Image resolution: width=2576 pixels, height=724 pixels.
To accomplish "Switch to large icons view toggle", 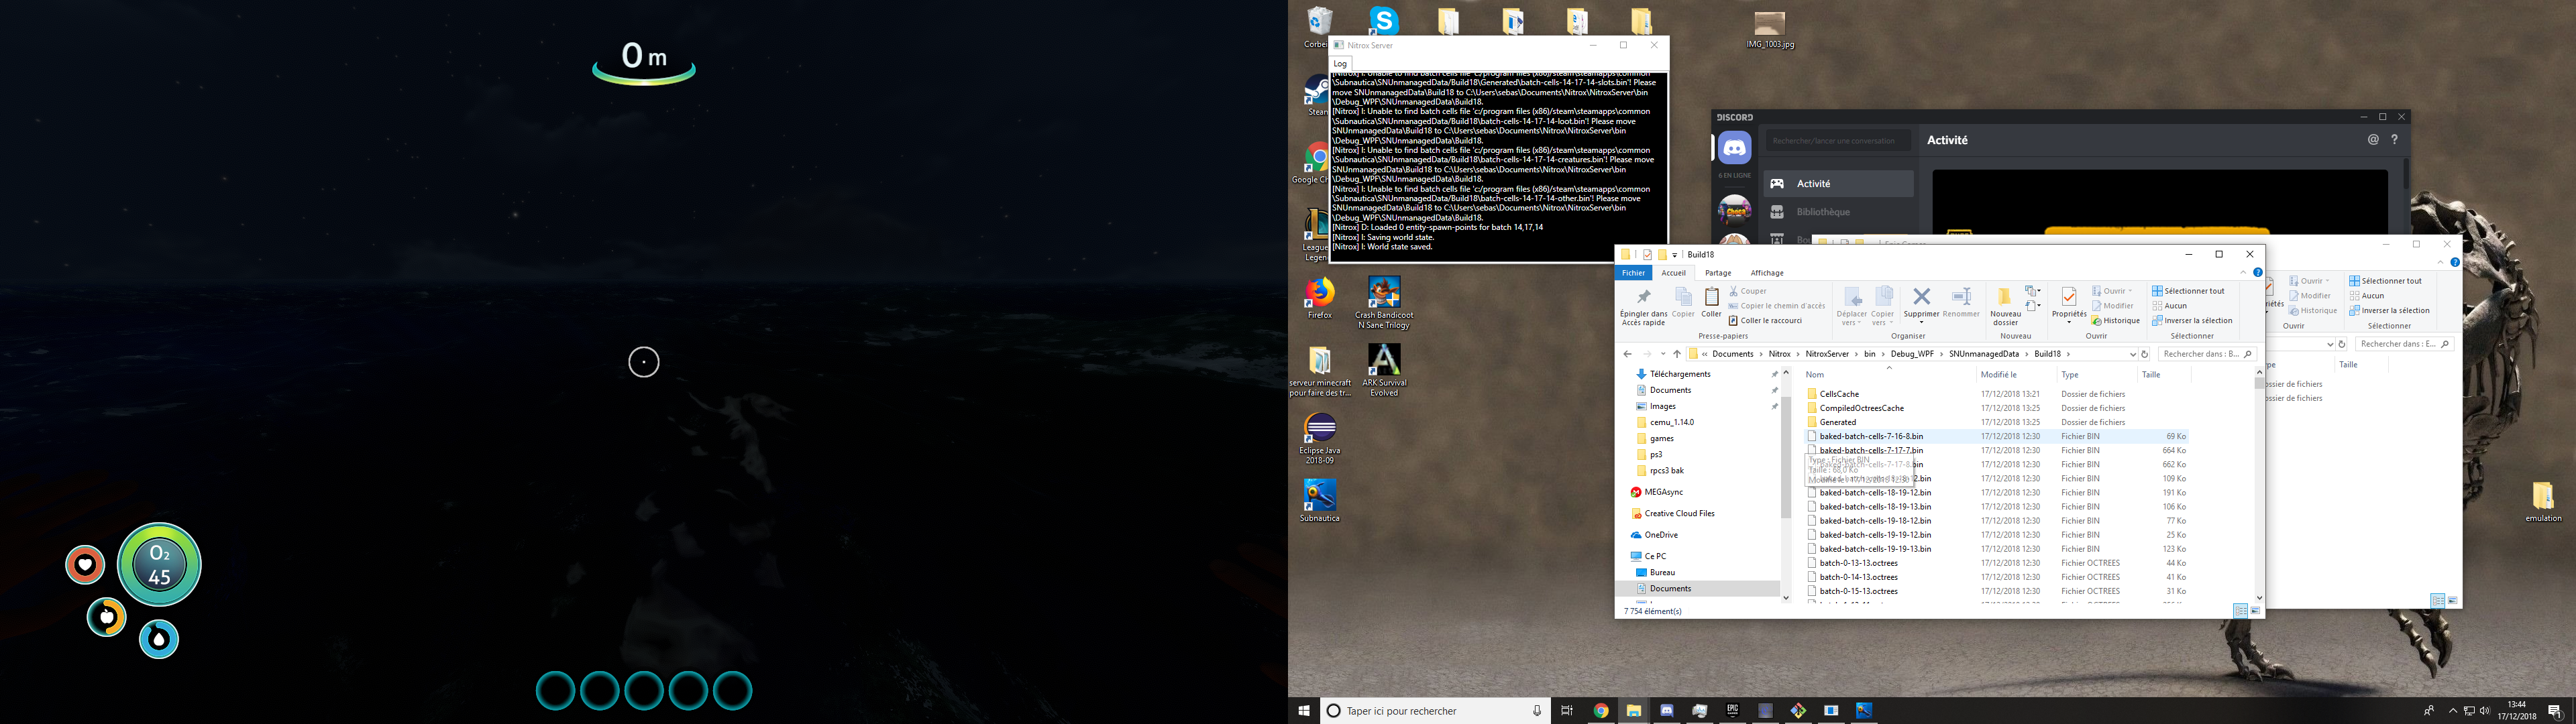I will (x=2255, y=611).
